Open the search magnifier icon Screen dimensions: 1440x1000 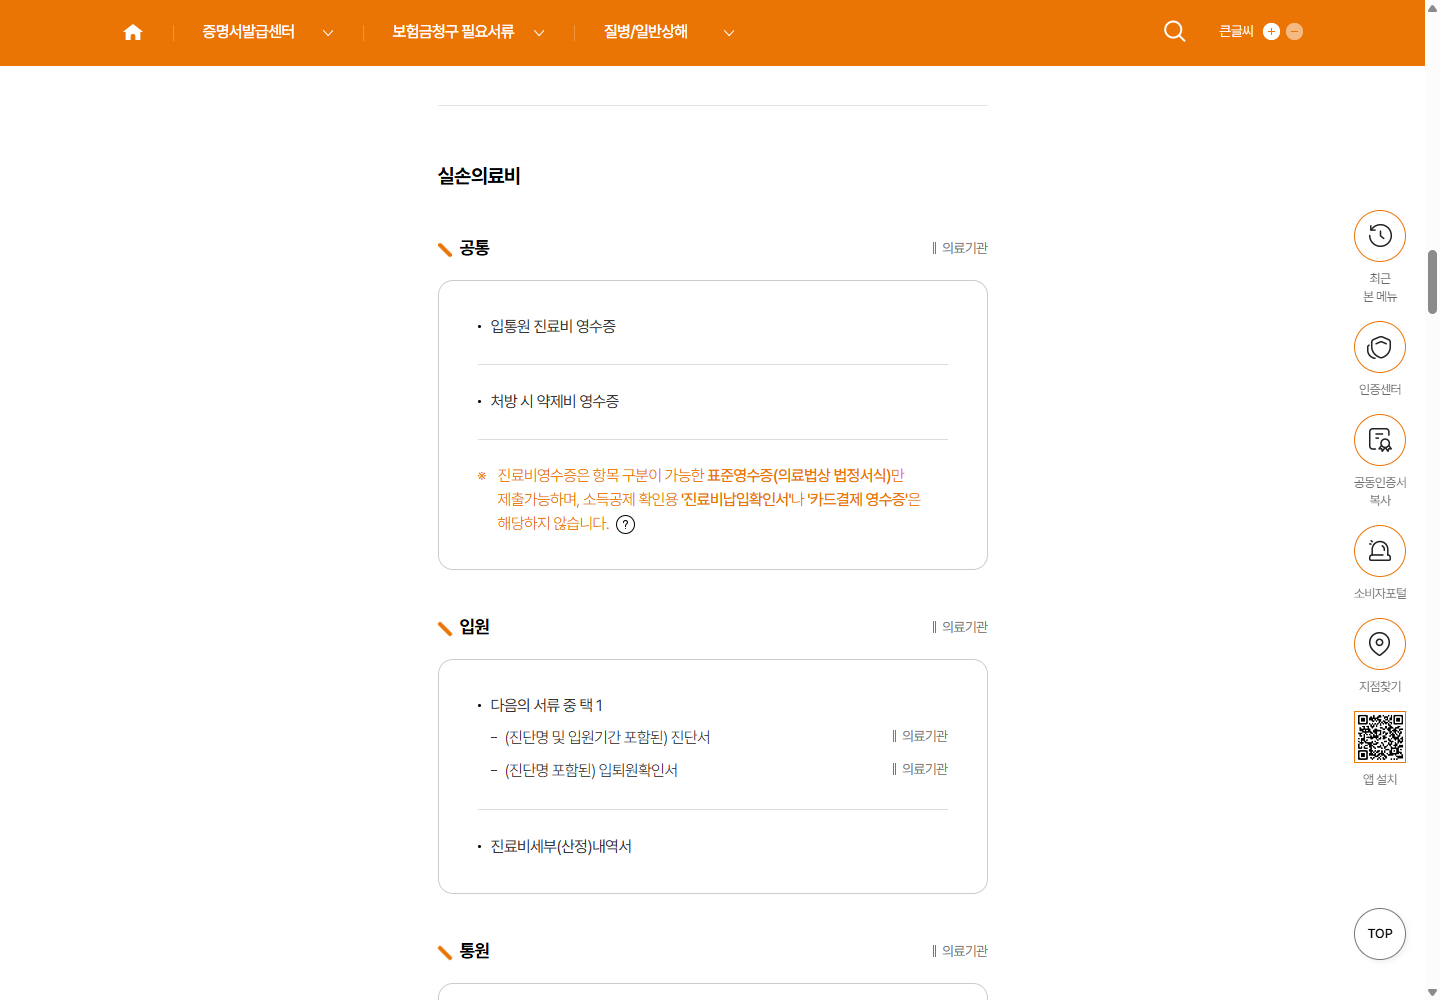pyautogui.click(x=1175, y=31)
